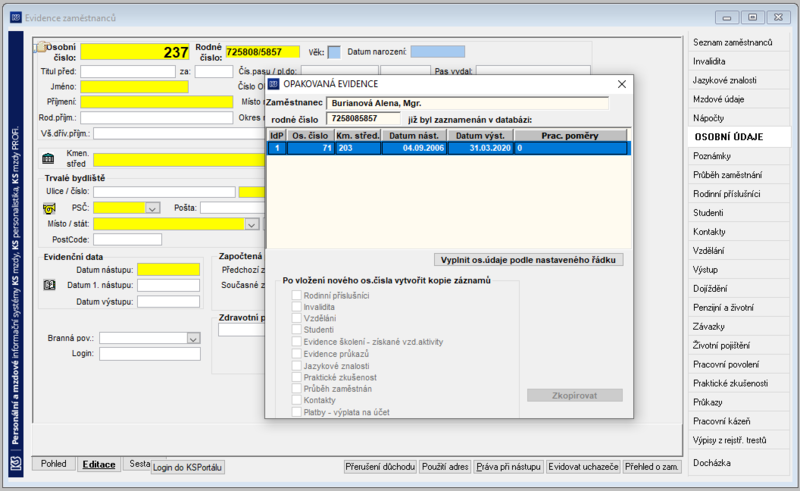Open Výstup section

pyautogui.click(x=738, y=269)
